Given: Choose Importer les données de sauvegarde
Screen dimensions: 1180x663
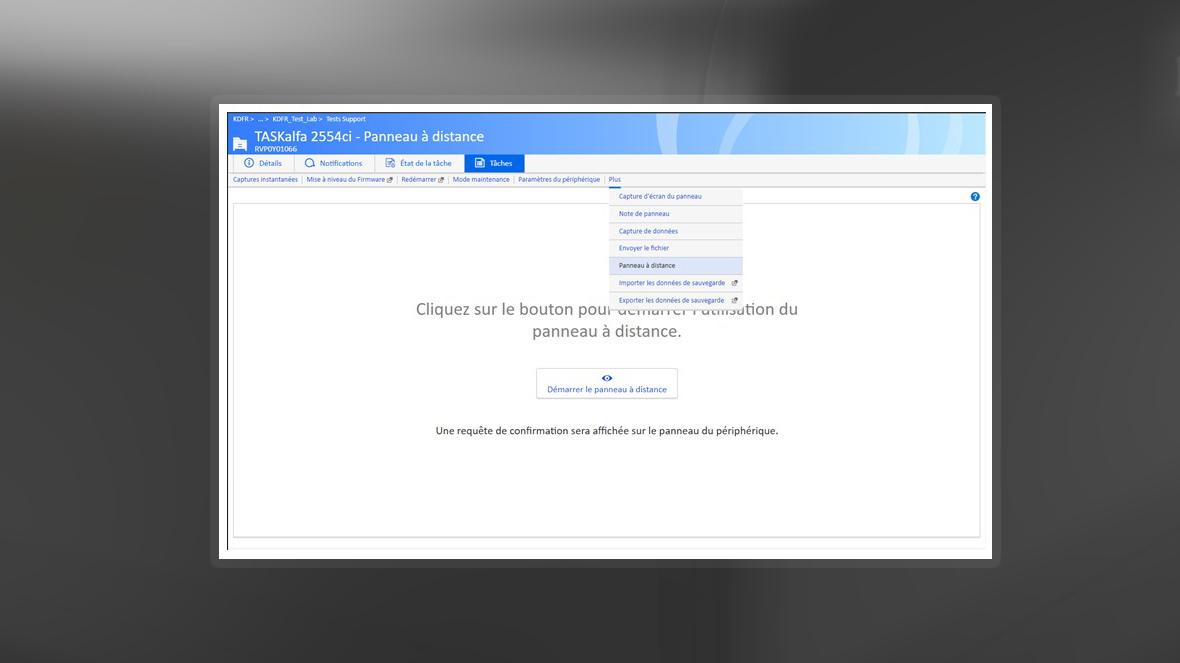Looking at the screenshot, I should [x=671, y=283].
